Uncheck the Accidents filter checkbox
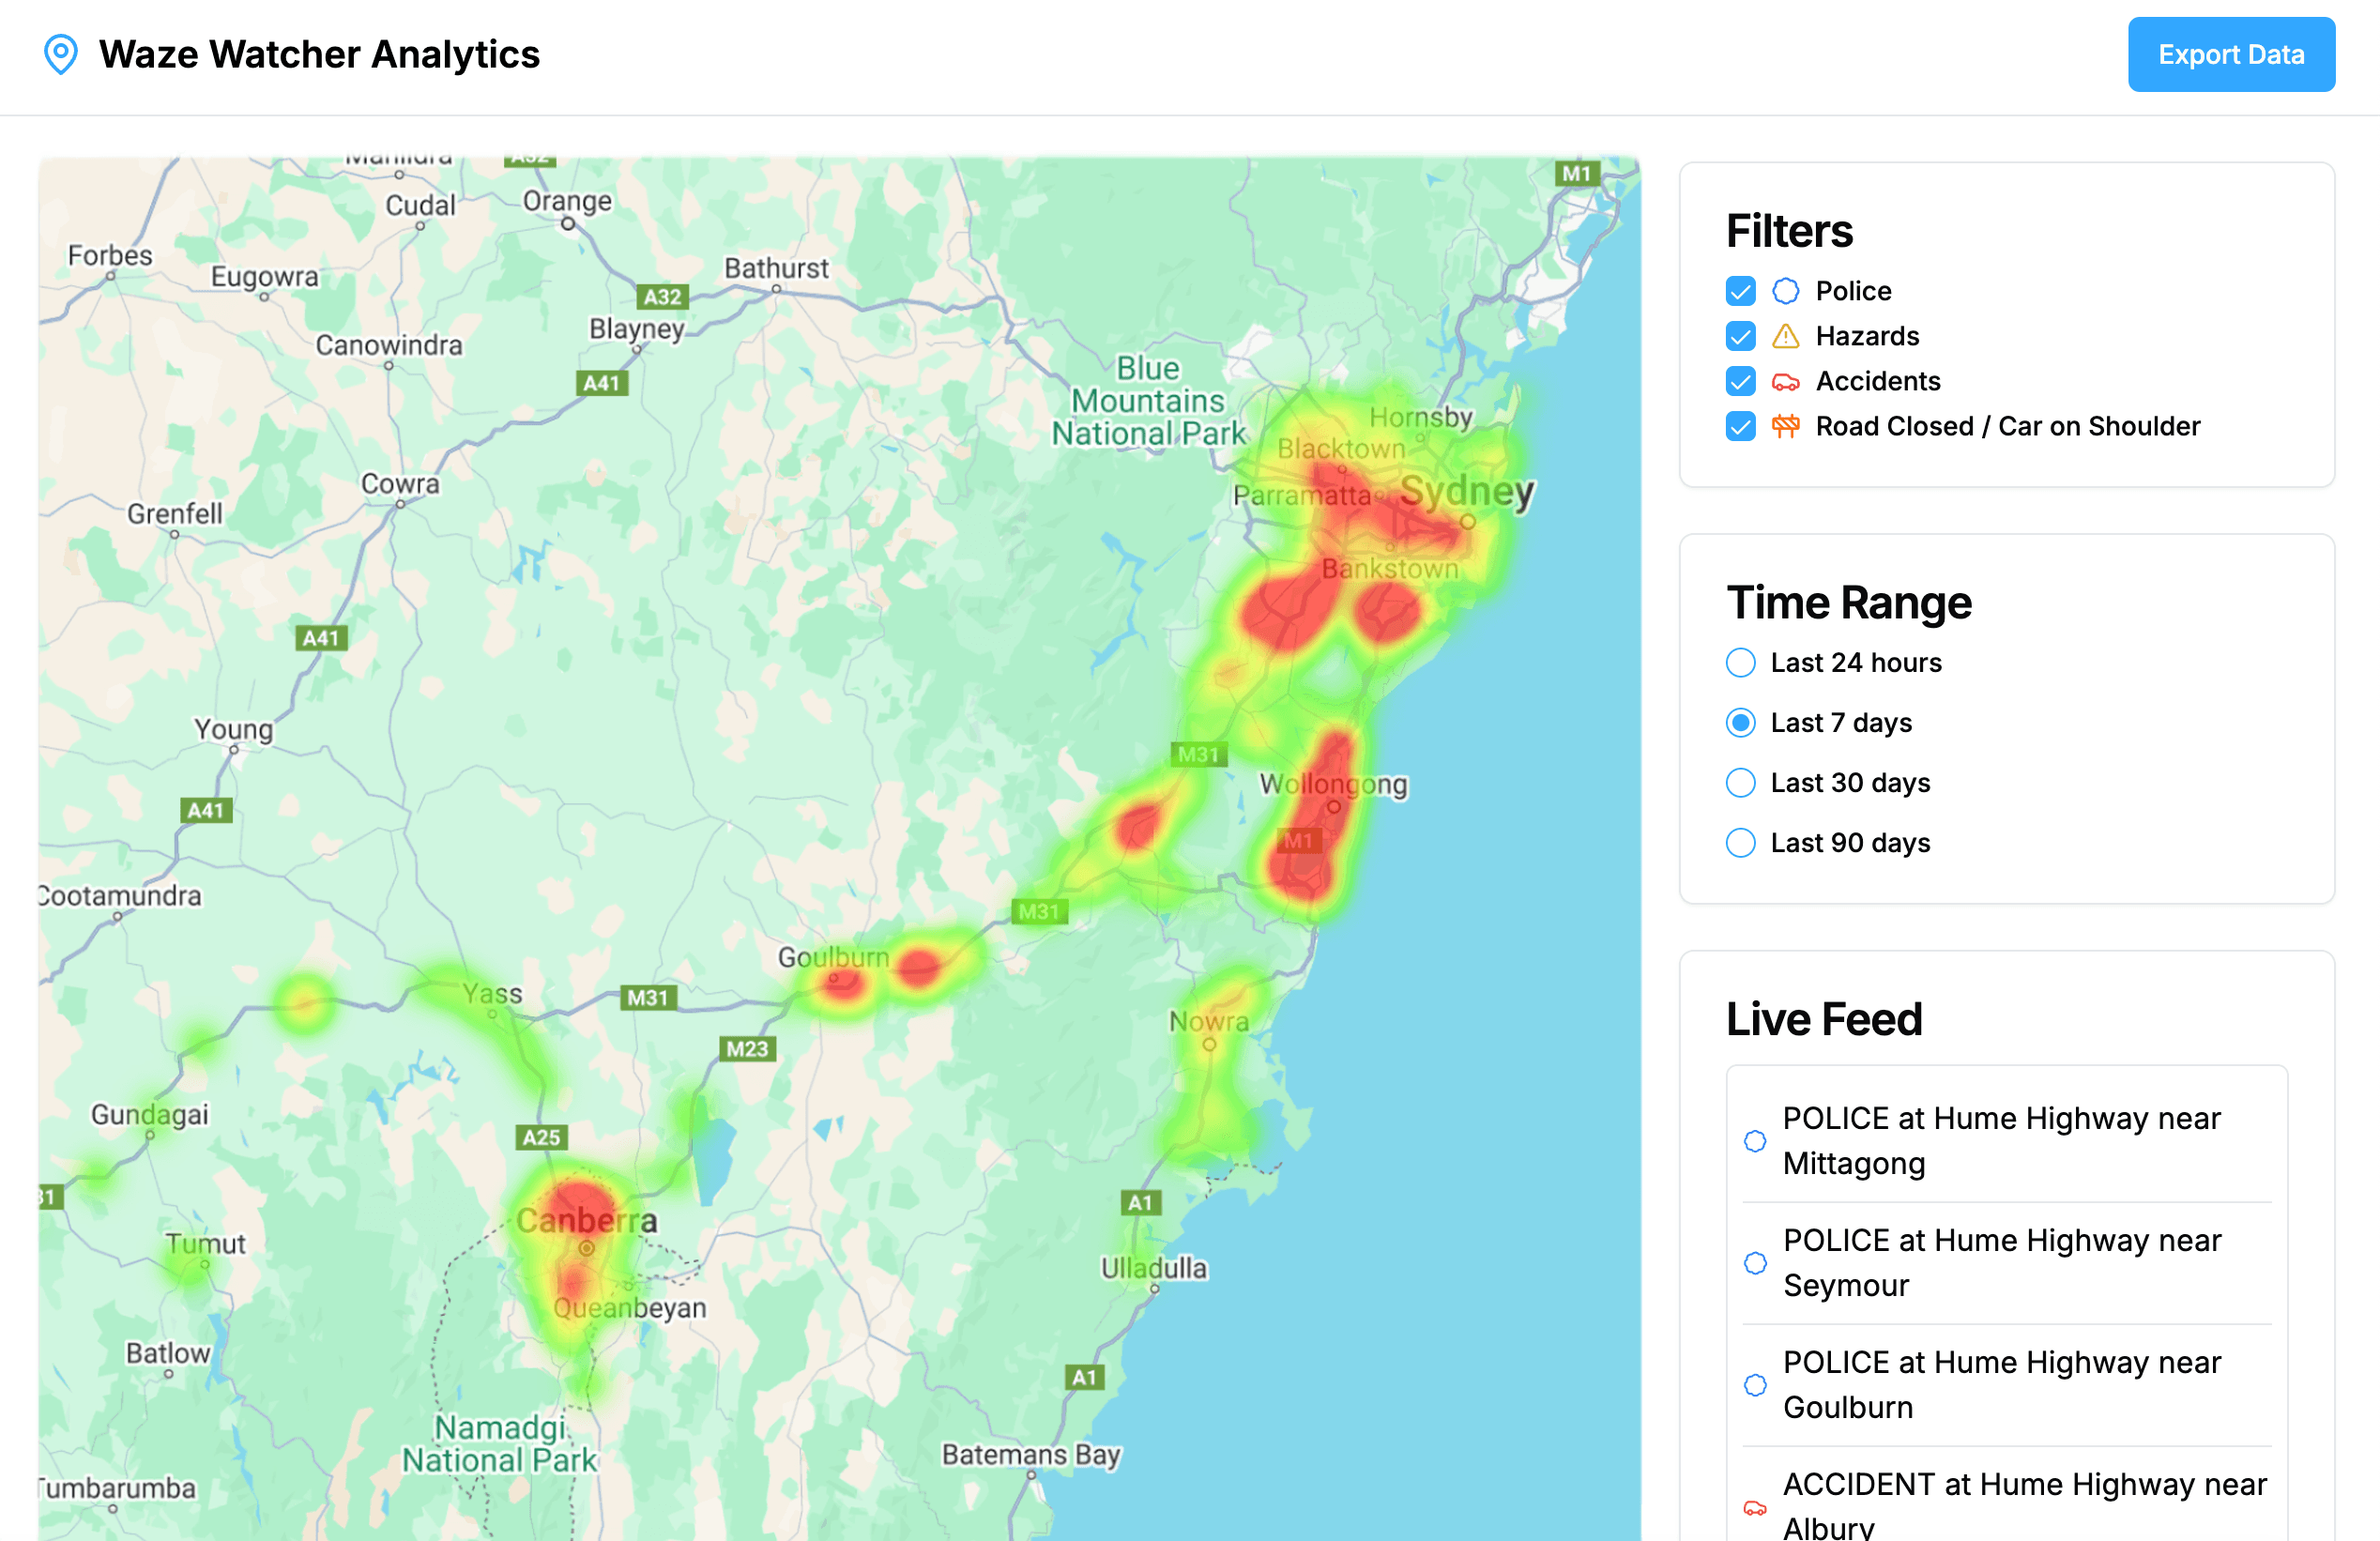 (x=1740, y=381)
